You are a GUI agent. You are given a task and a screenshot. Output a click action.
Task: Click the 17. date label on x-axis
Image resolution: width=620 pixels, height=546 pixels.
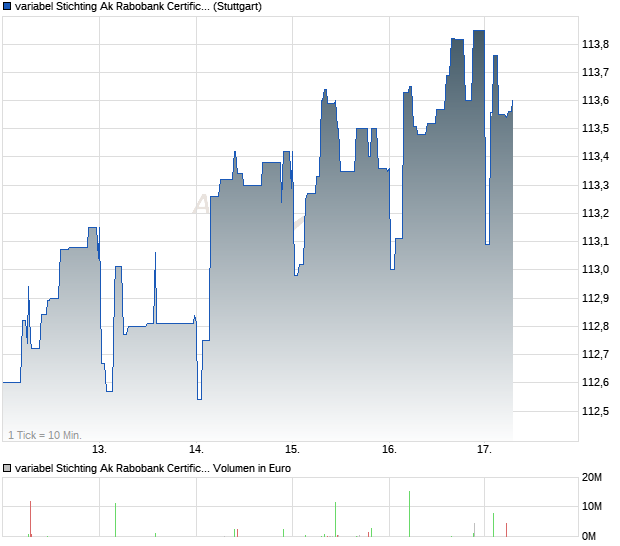[x=485, y=449]
